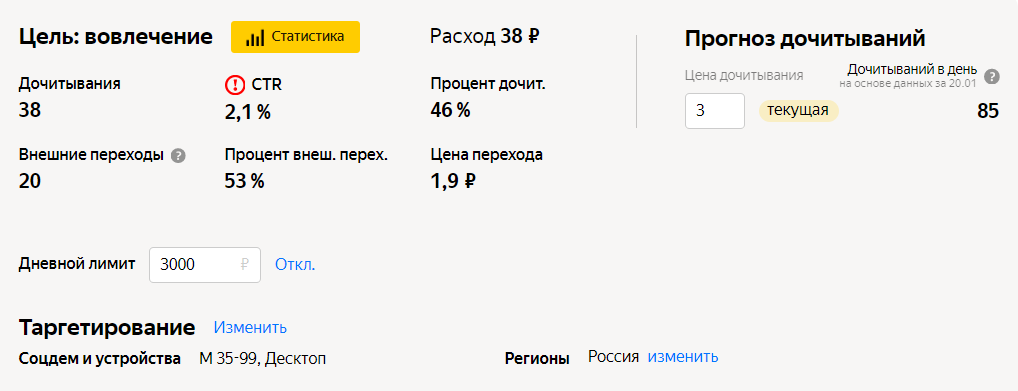This screenshot has width=1018, height=391.
Task: Click the forecast number 85
Action: (987, 111)
